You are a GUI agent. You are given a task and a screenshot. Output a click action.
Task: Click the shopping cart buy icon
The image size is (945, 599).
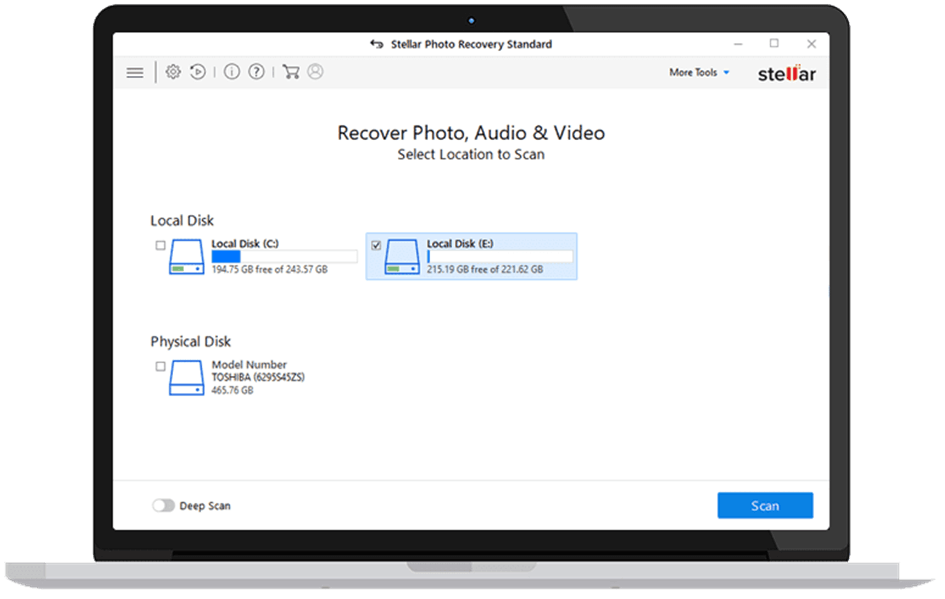[291, 72]
